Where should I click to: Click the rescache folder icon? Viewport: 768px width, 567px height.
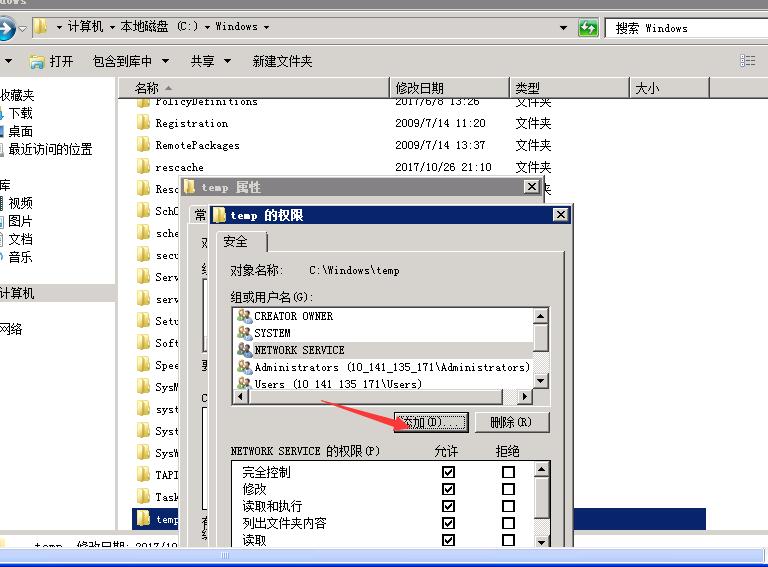[143, 166]
